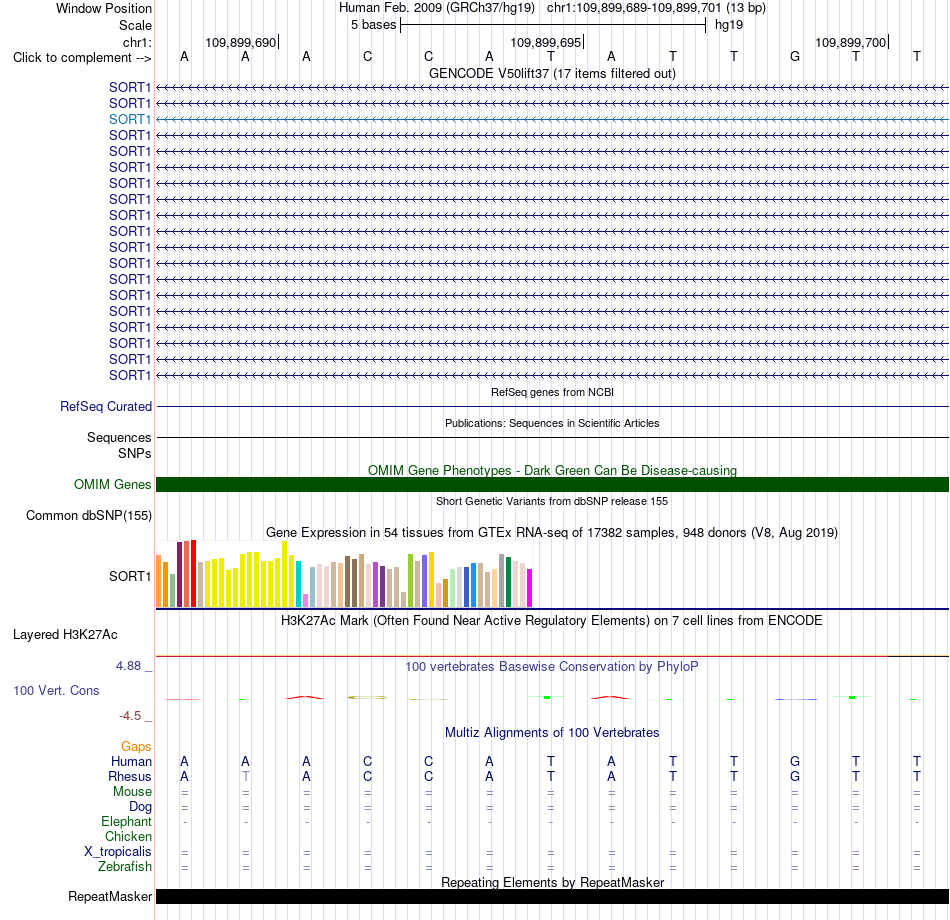The width and height of the screenshot is (950, 920).
Task: Click the Zebrafish species label
Action: point(125,867)
